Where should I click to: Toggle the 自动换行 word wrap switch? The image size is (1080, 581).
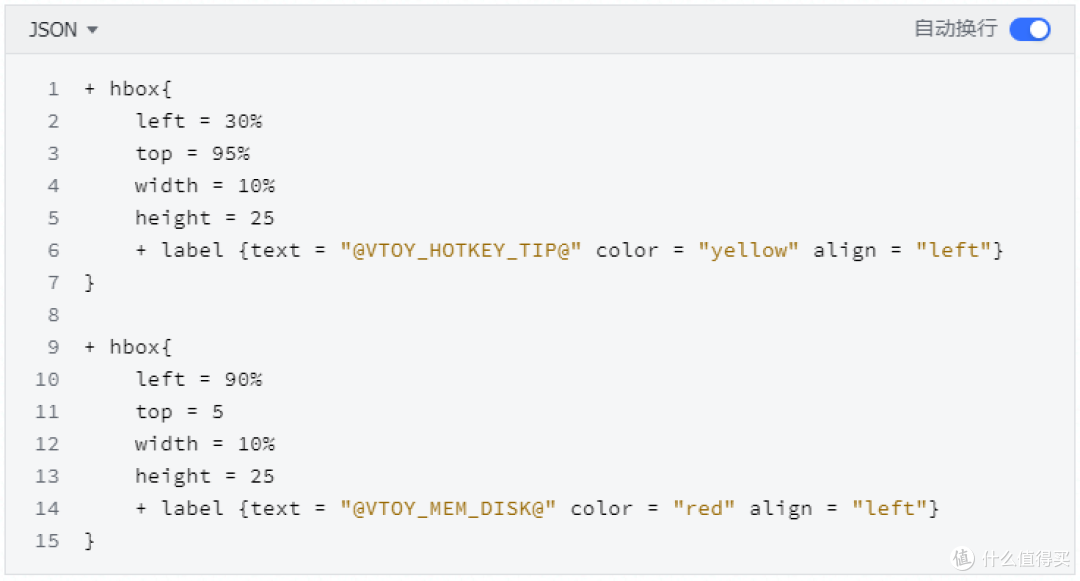point(1029,29)
